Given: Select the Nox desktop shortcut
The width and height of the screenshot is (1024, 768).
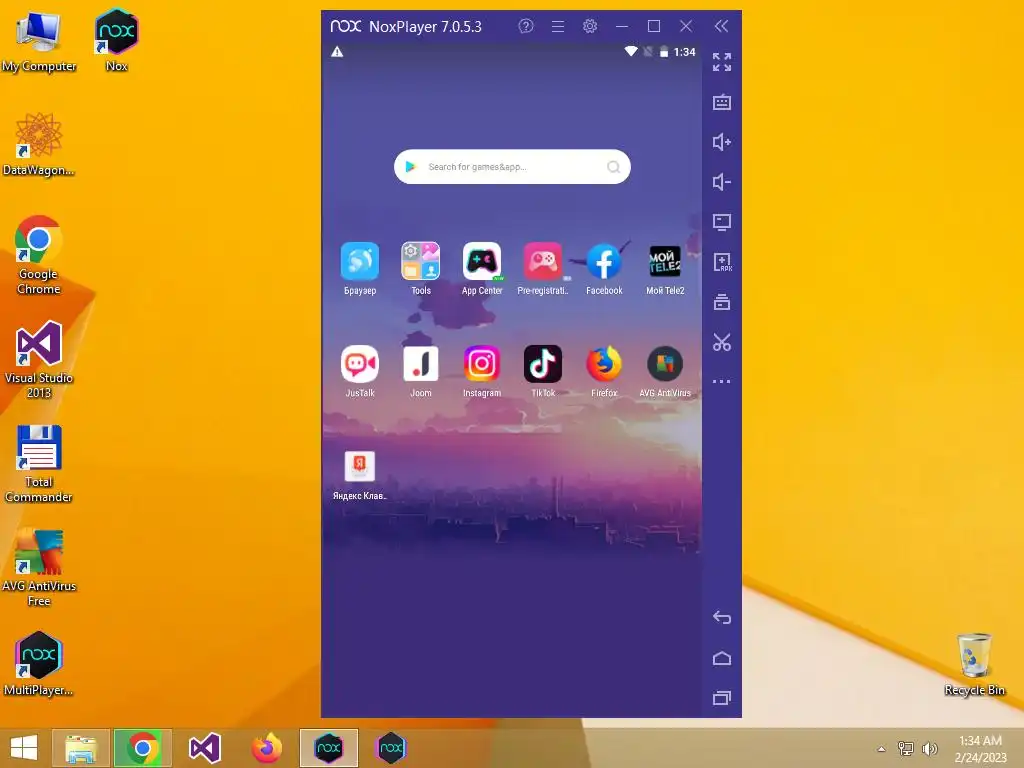Looking at the screenshot, I should (116, 40).
